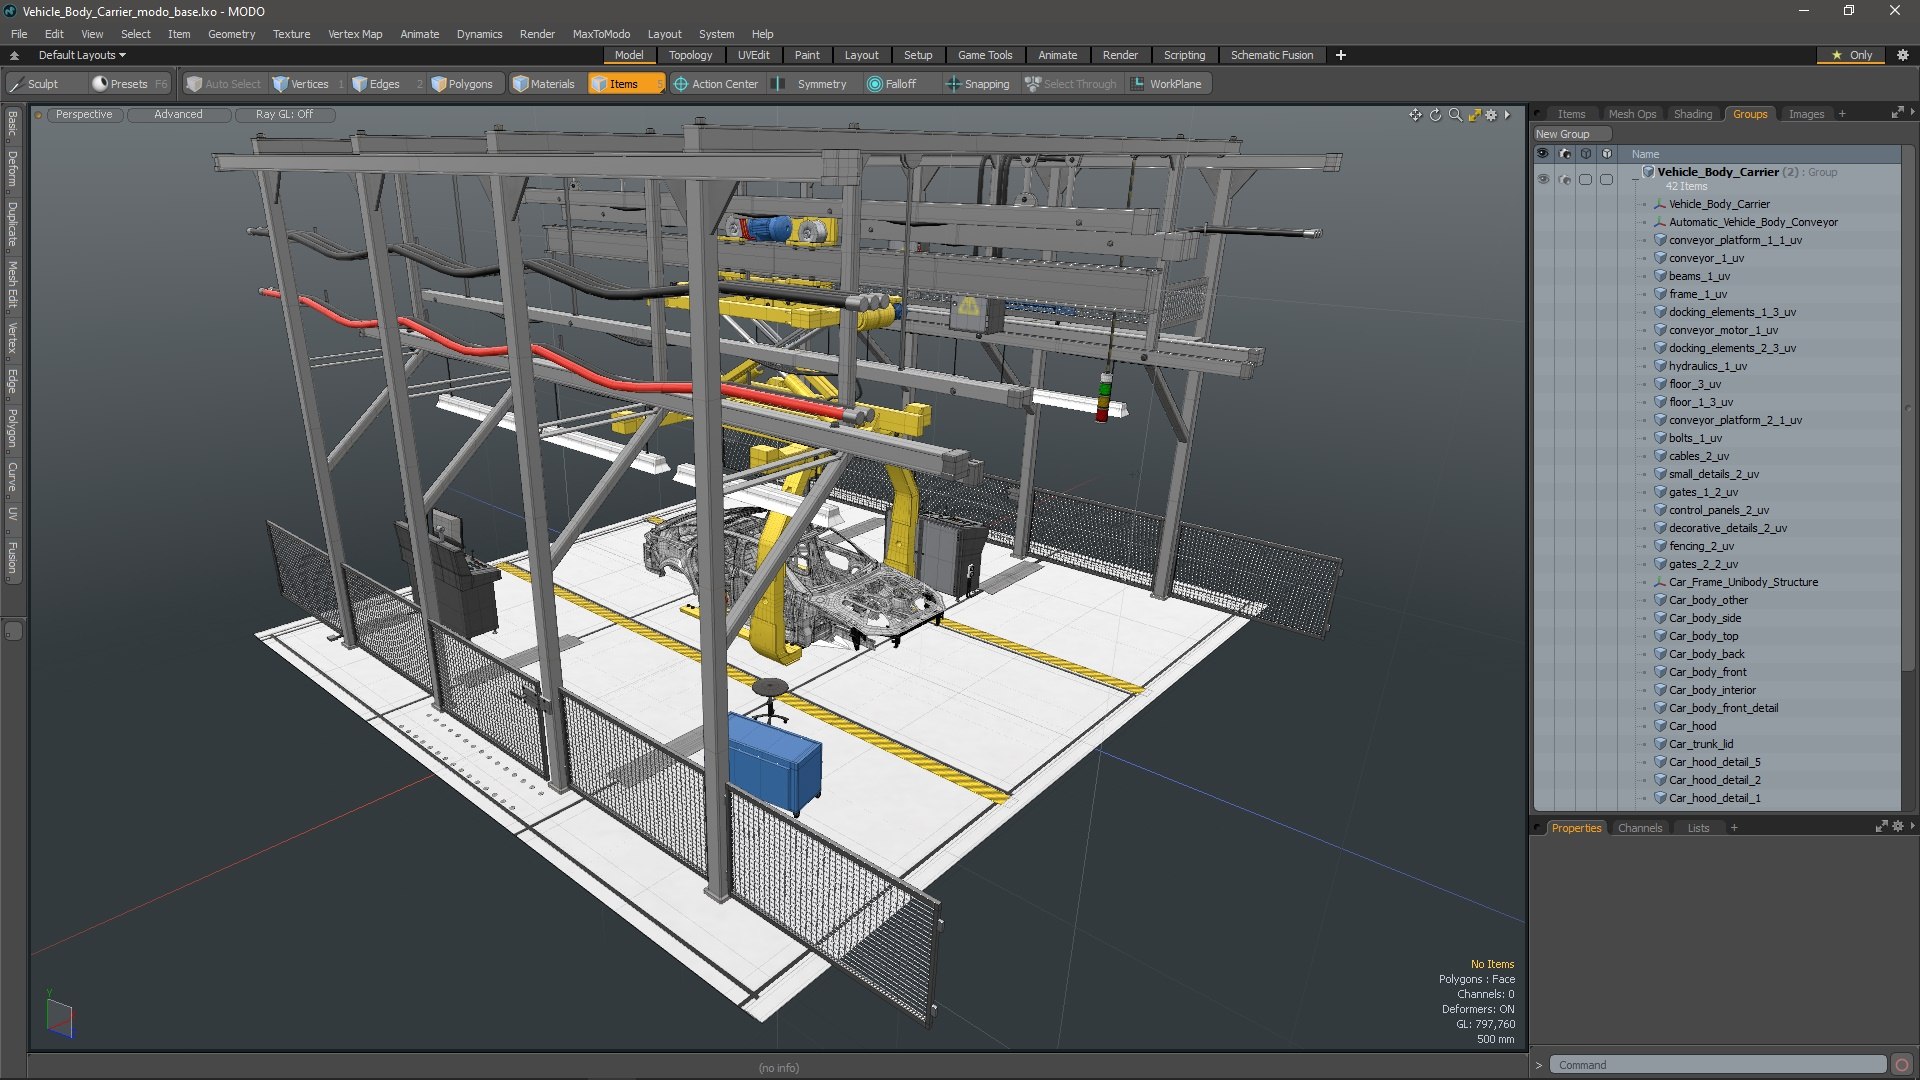Expand the Automatic_Vehicle_Body_Conveyor item
Viewport: 1920px width, 1080px height.
coord(1644,223)
